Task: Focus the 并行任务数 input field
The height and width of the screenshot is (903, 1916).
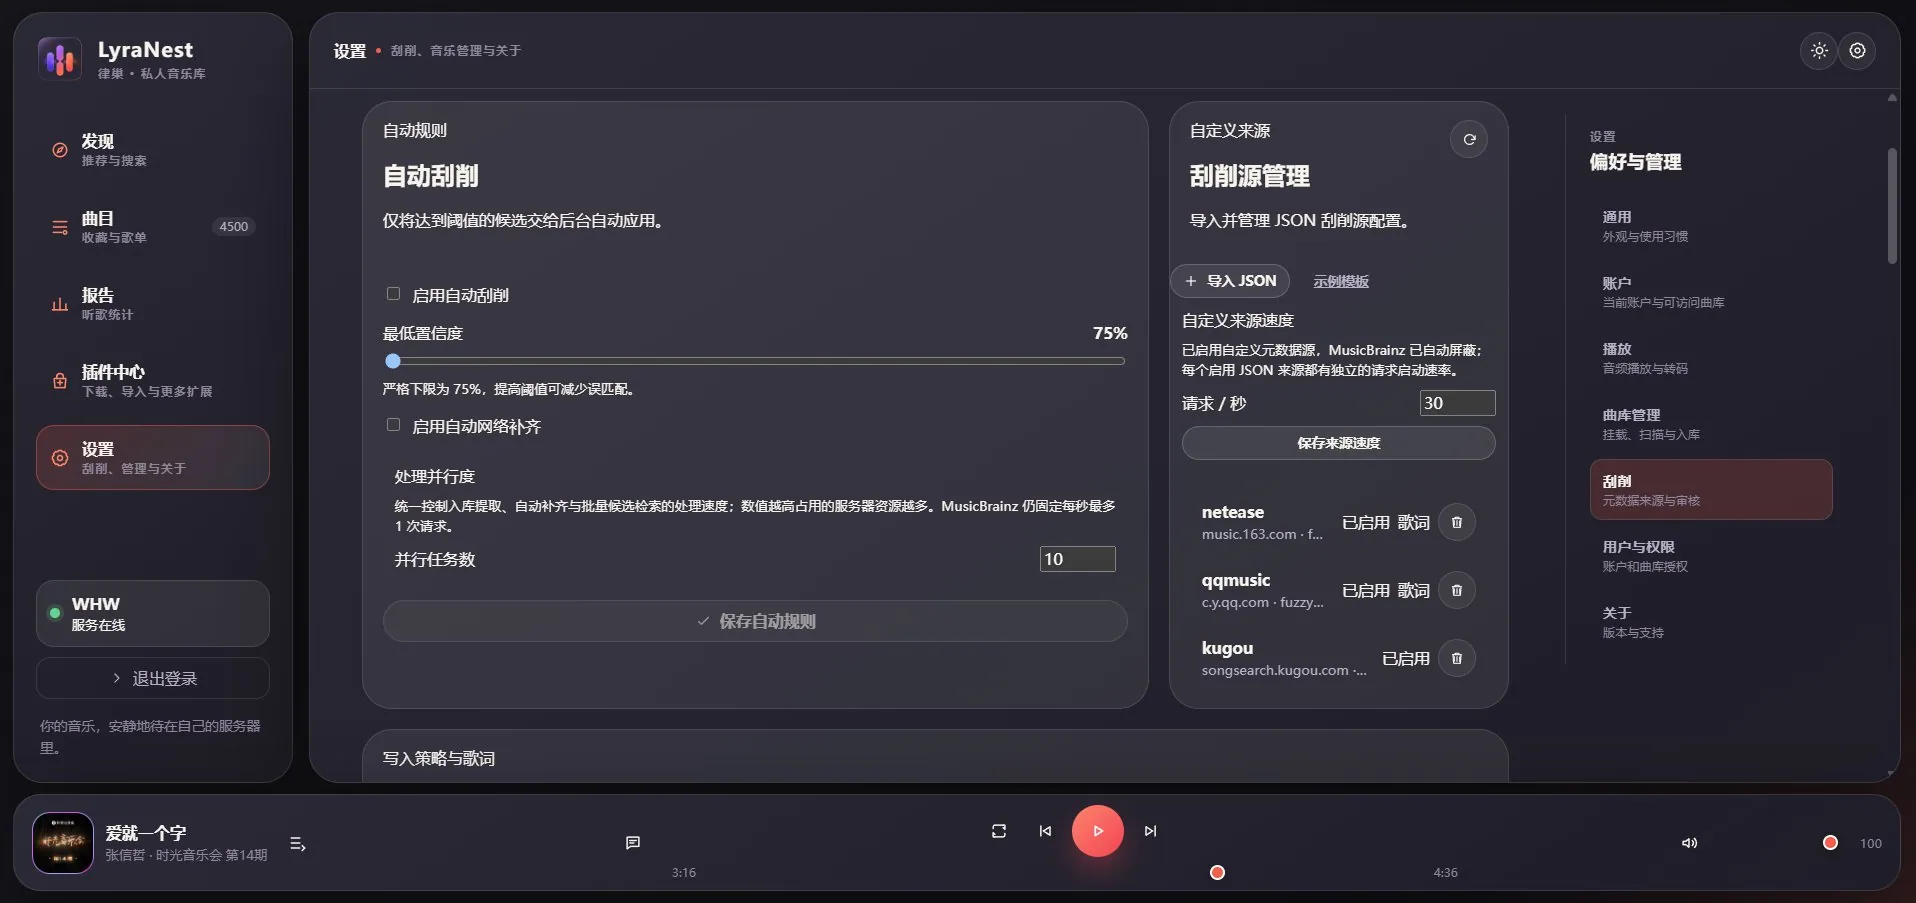Action: 1077,559
